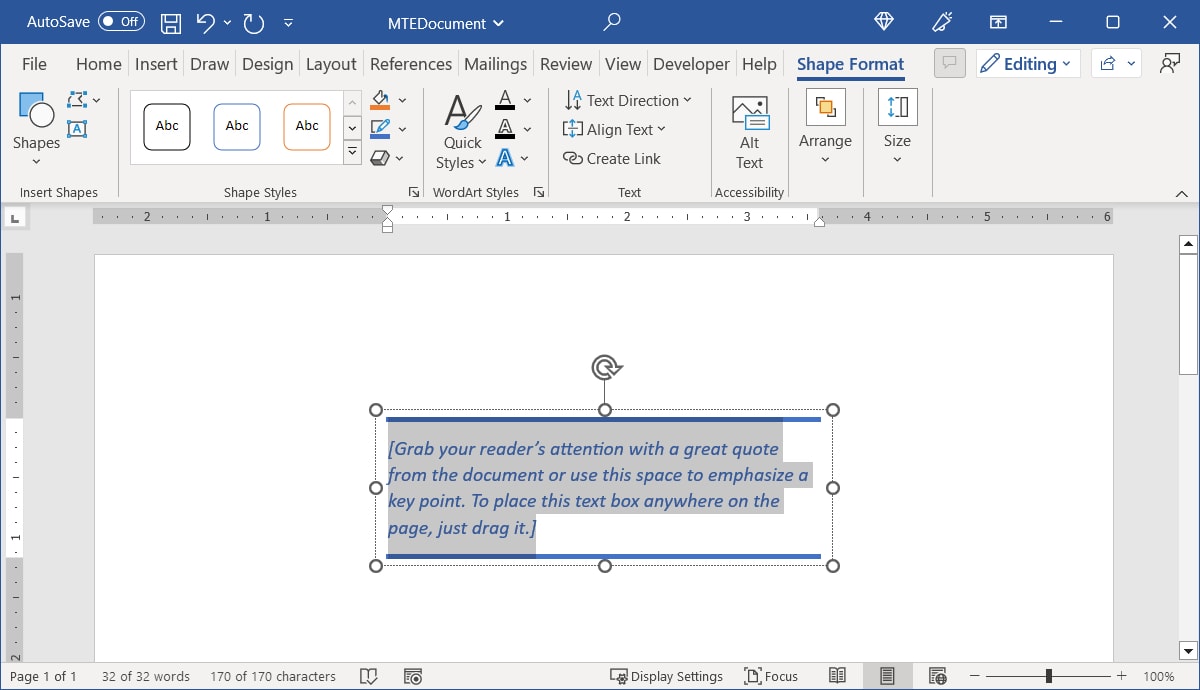
Task: Open the Alt Text pane
Action: tap(749, 130)
